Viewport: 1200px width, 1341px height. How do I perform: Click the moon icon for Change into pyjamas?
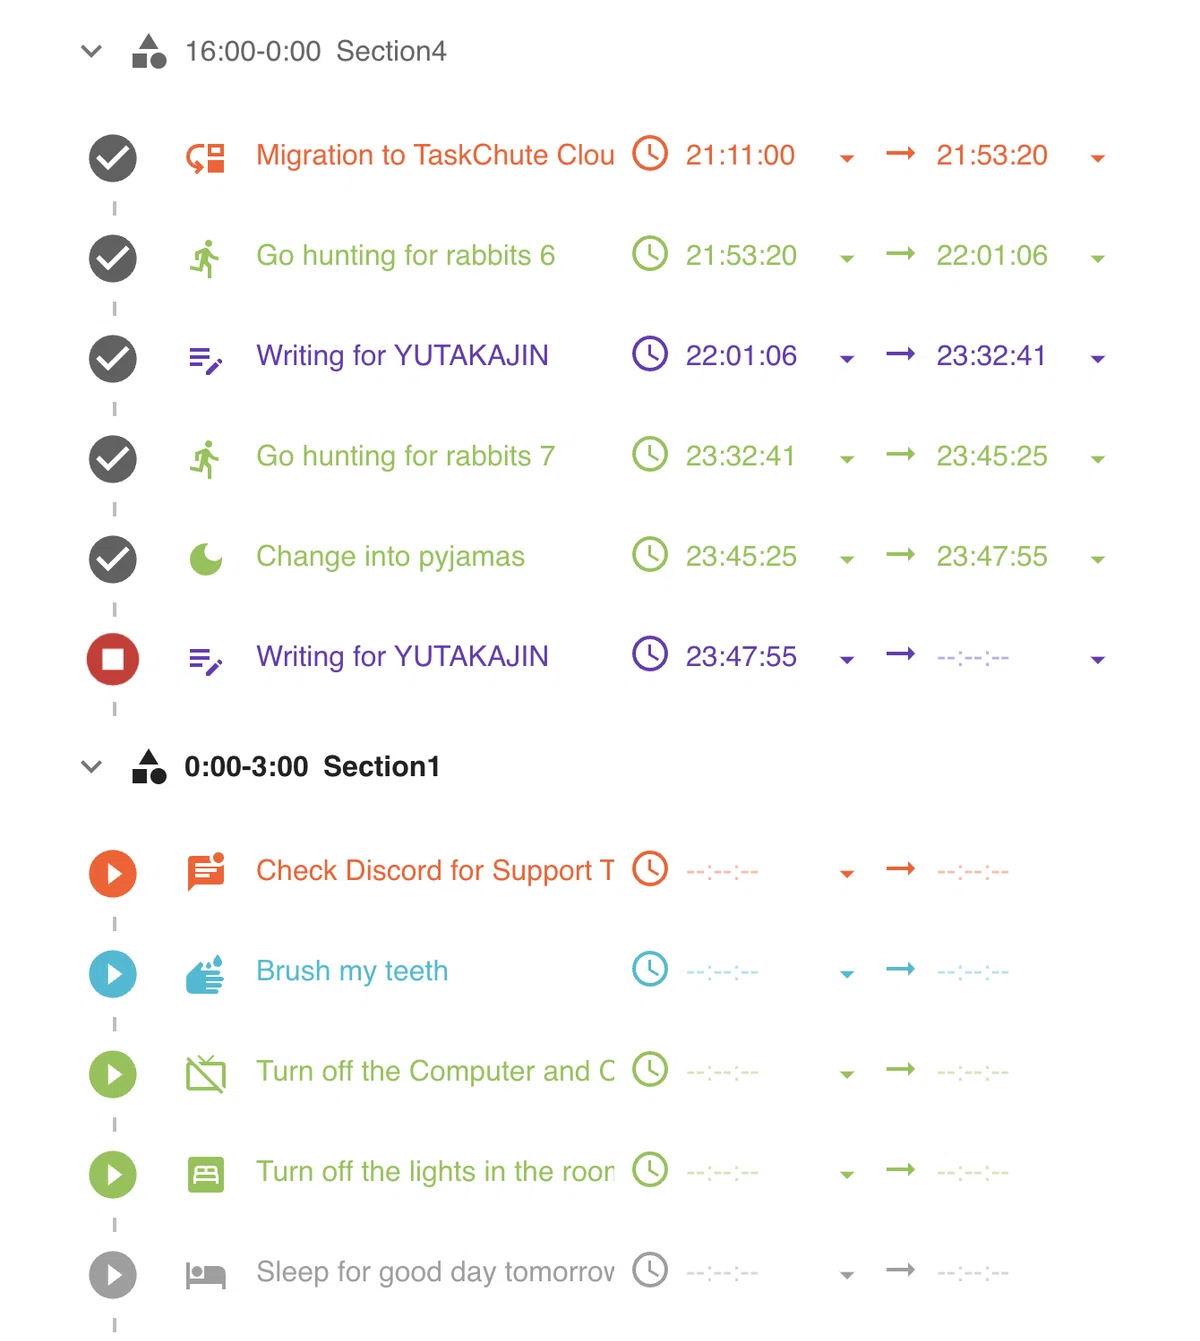click(206, 559)
